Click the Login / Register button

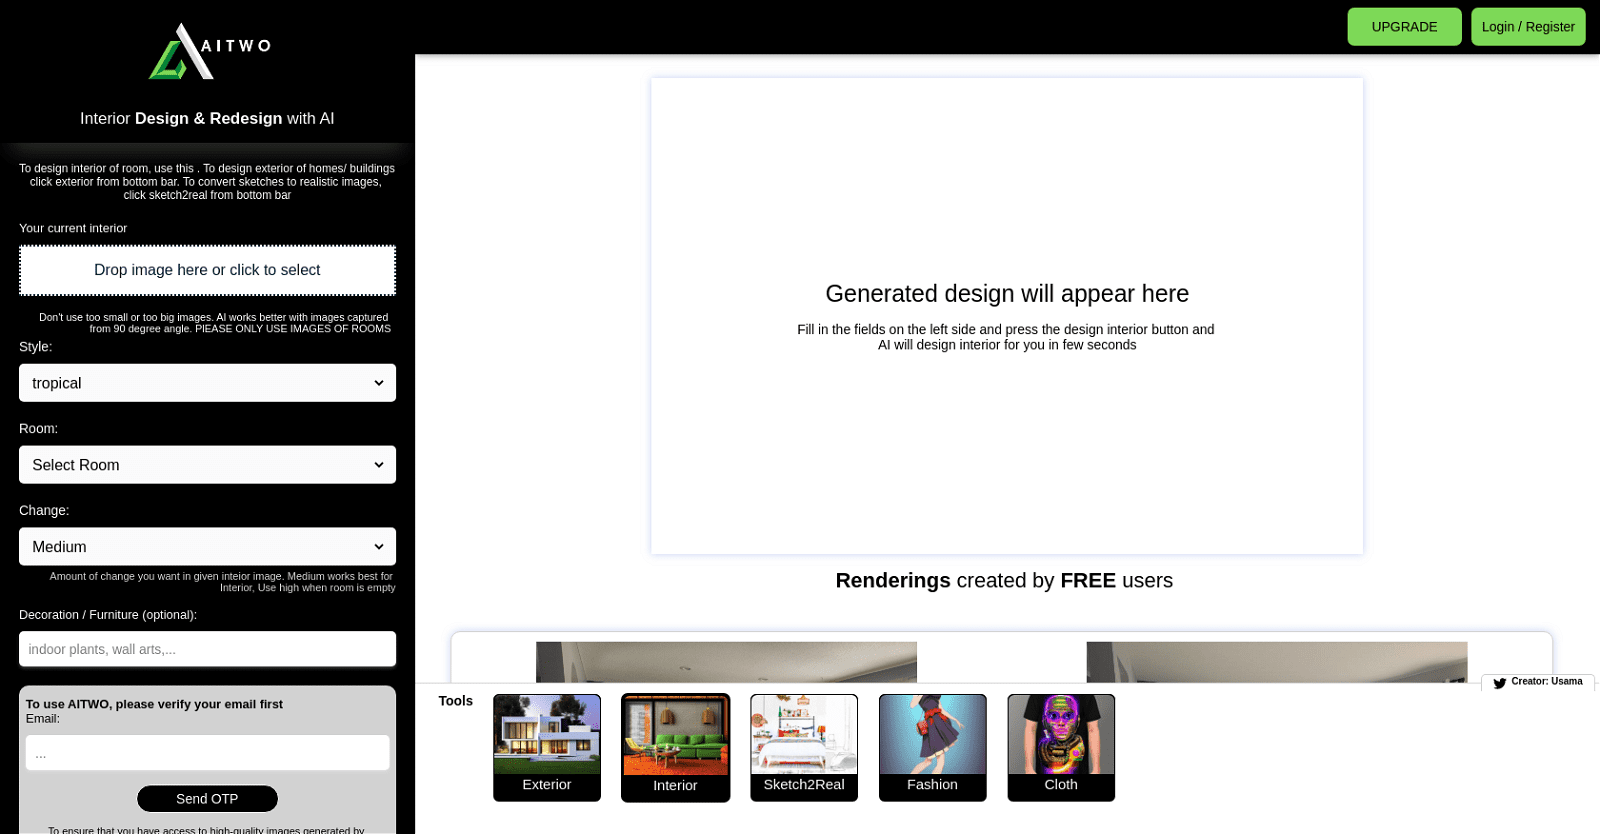[x=1527, y=27]
